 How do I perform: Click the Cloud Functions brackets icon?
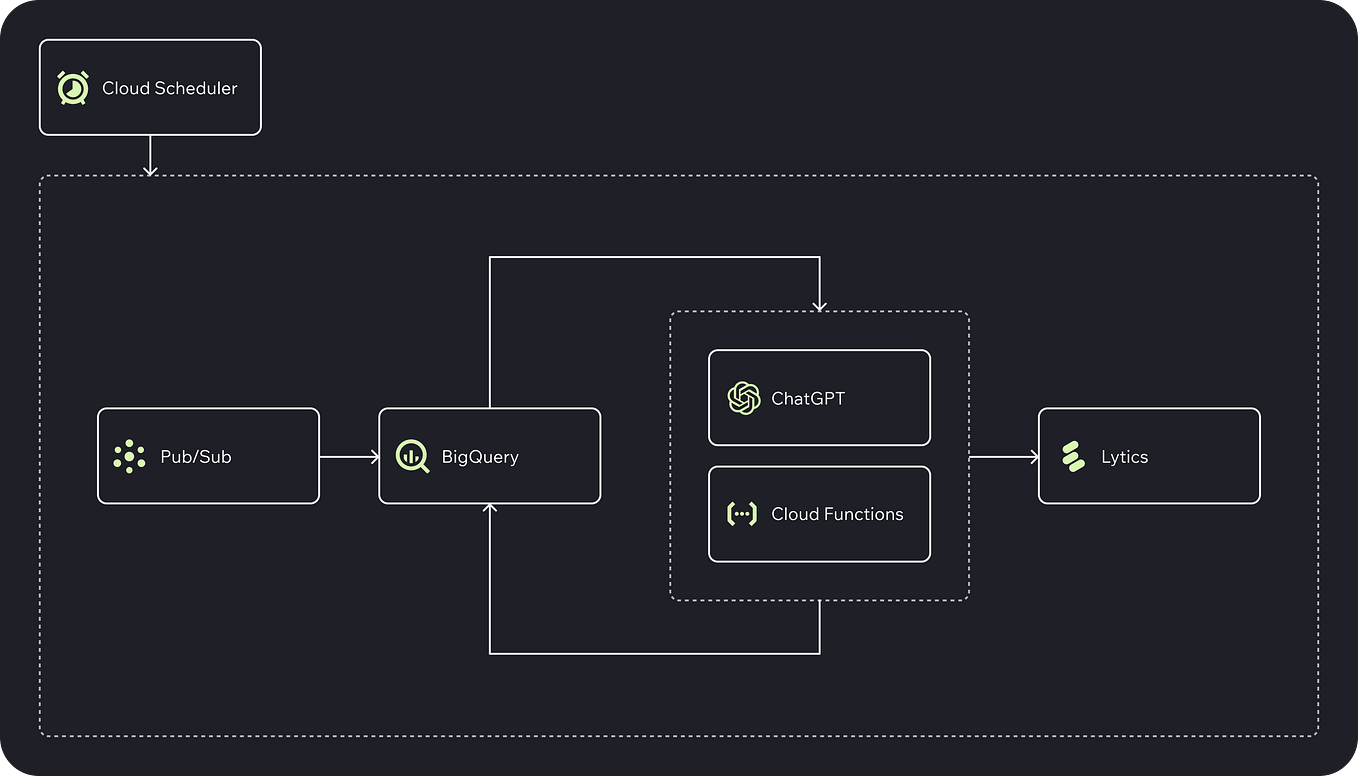pyautogui.click(x=741, y=514)
